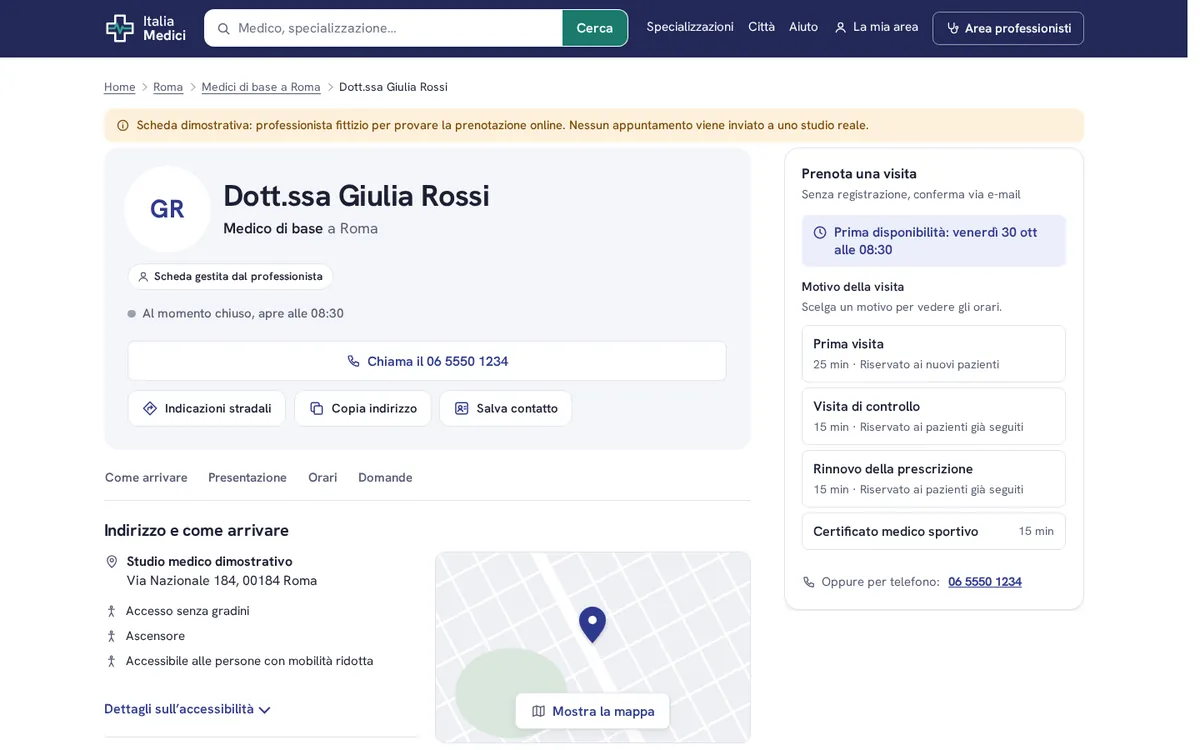
Task: Click the Dott.ssa Giulia Rossi heading
Action: 356,195
